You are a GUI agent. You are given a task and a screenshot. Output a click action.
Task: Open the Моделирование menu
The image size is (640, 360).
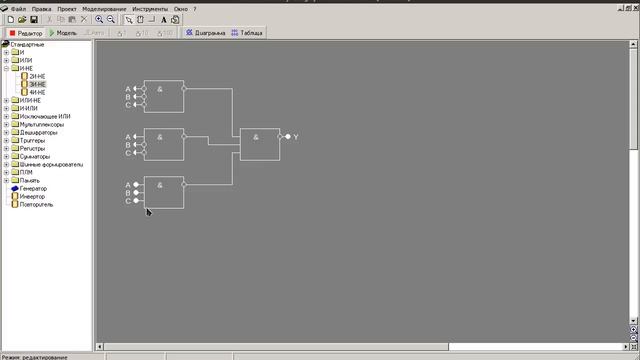coord(104,9)
